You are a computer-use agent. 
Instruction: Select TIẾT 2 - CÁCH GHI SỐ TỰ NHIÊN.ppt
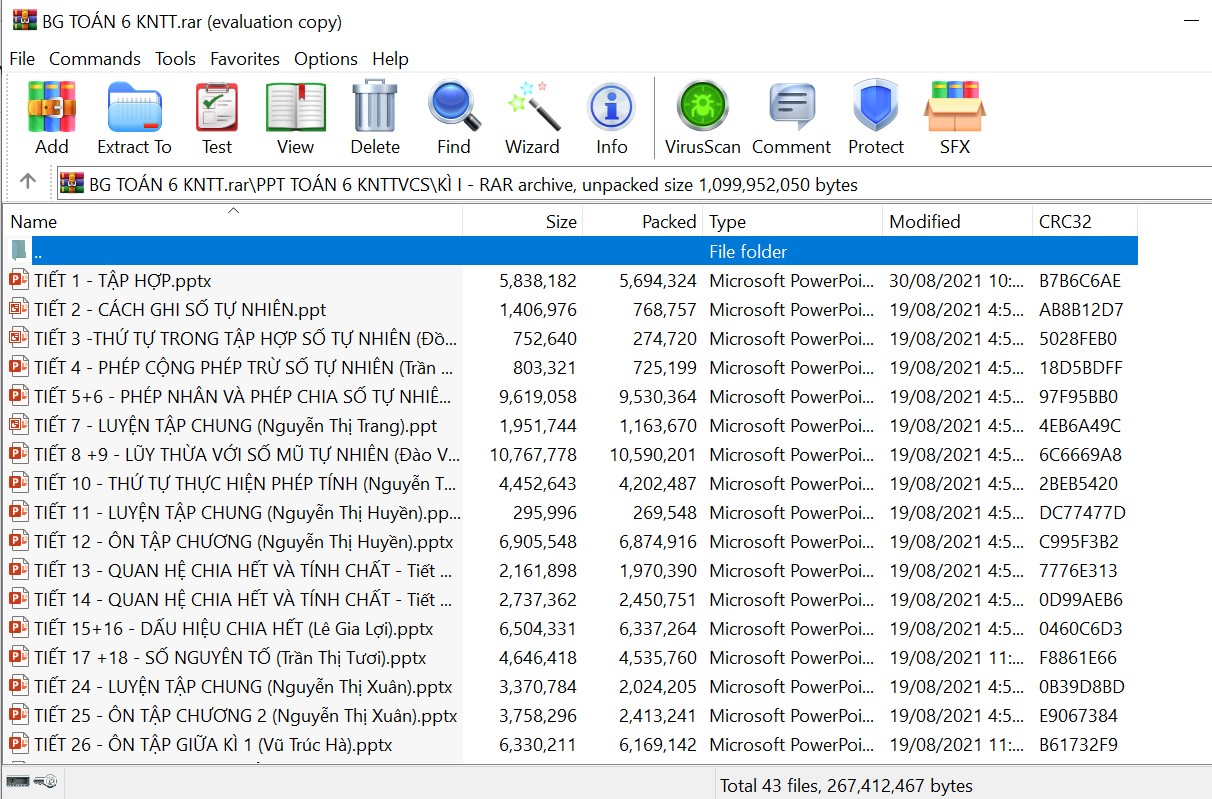pos(571,309)
